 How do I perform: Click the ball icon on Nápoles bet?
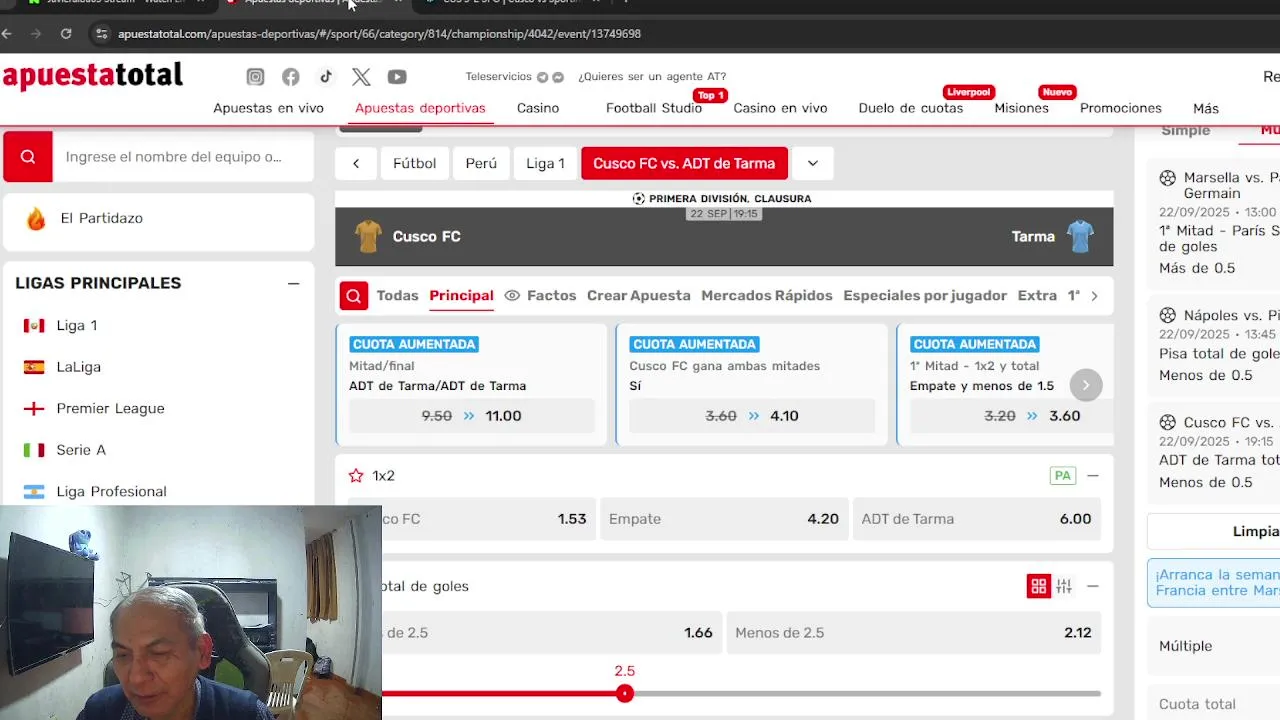[1168, 315]
